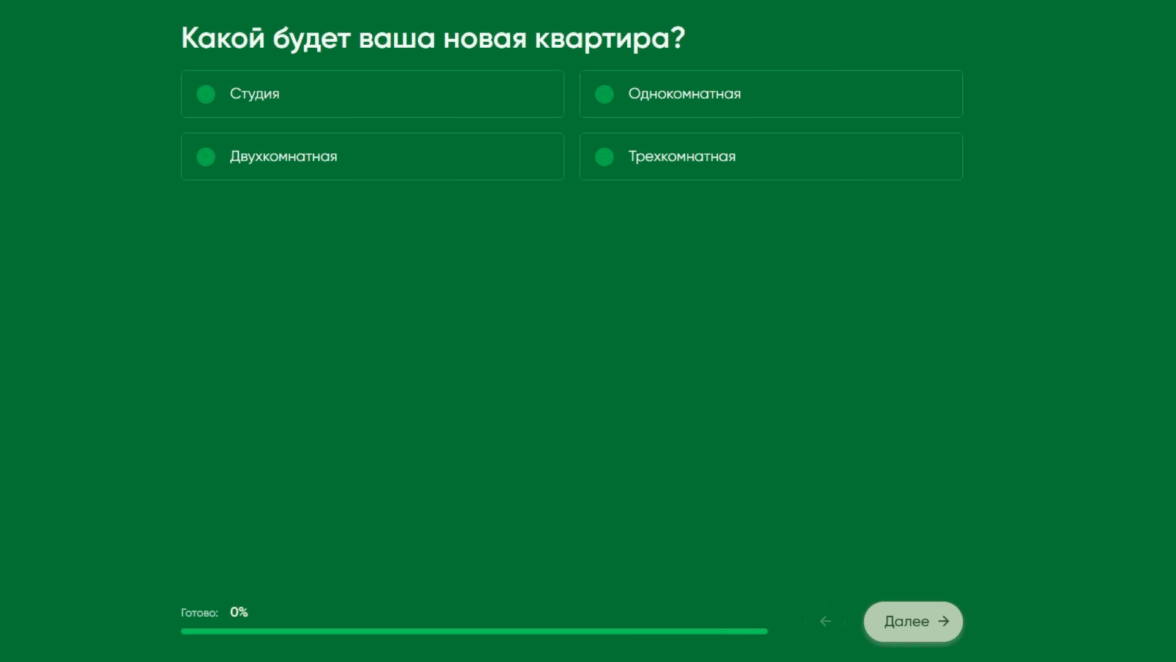Screen dimensions: 1176x662
Task: Click the Далее next button
Action: point(913,622)
